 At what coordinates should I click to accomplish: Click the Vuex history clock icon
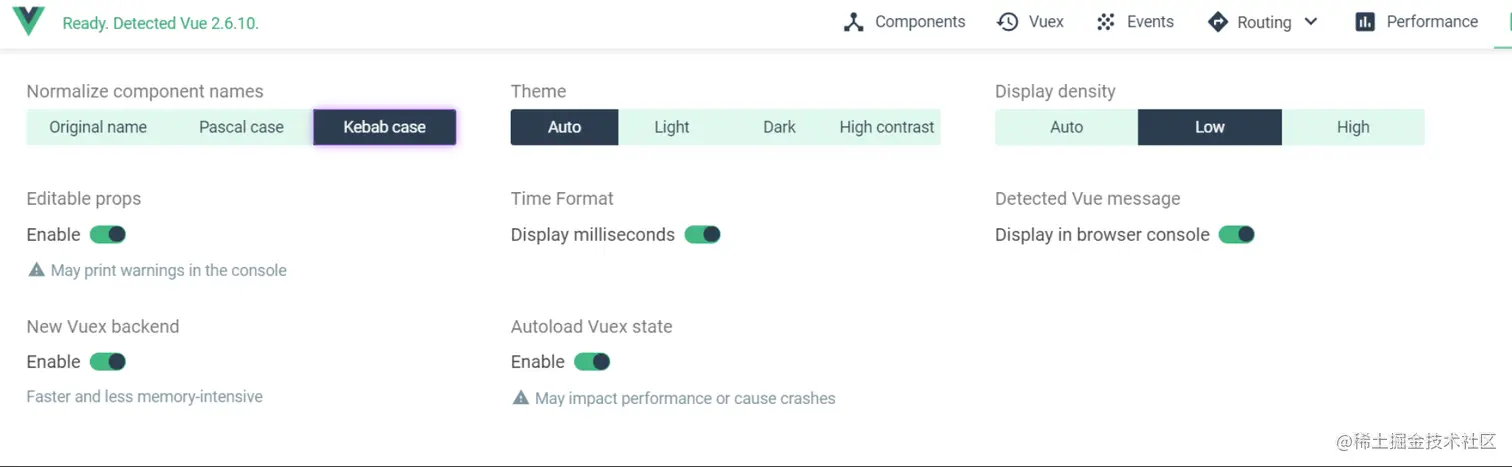click(1008, 22)
